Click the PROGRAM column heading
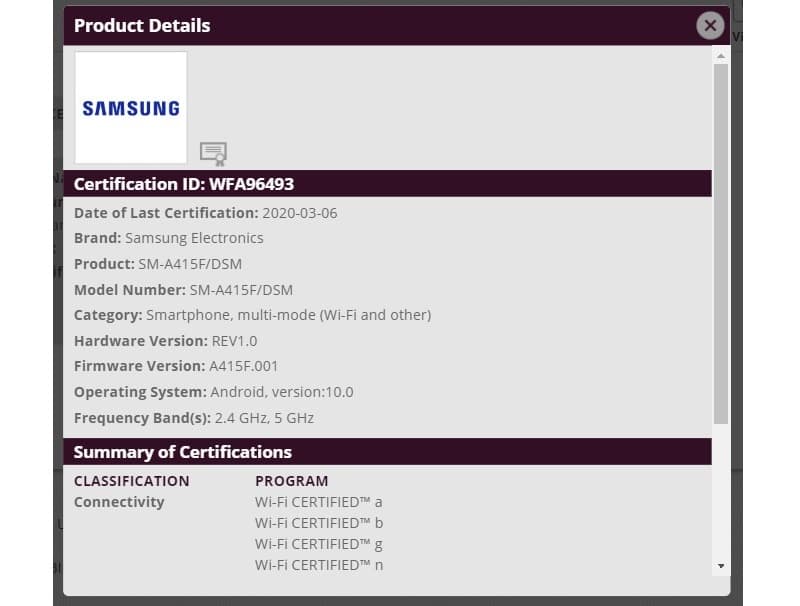The image size is (800, 606). 291,481
